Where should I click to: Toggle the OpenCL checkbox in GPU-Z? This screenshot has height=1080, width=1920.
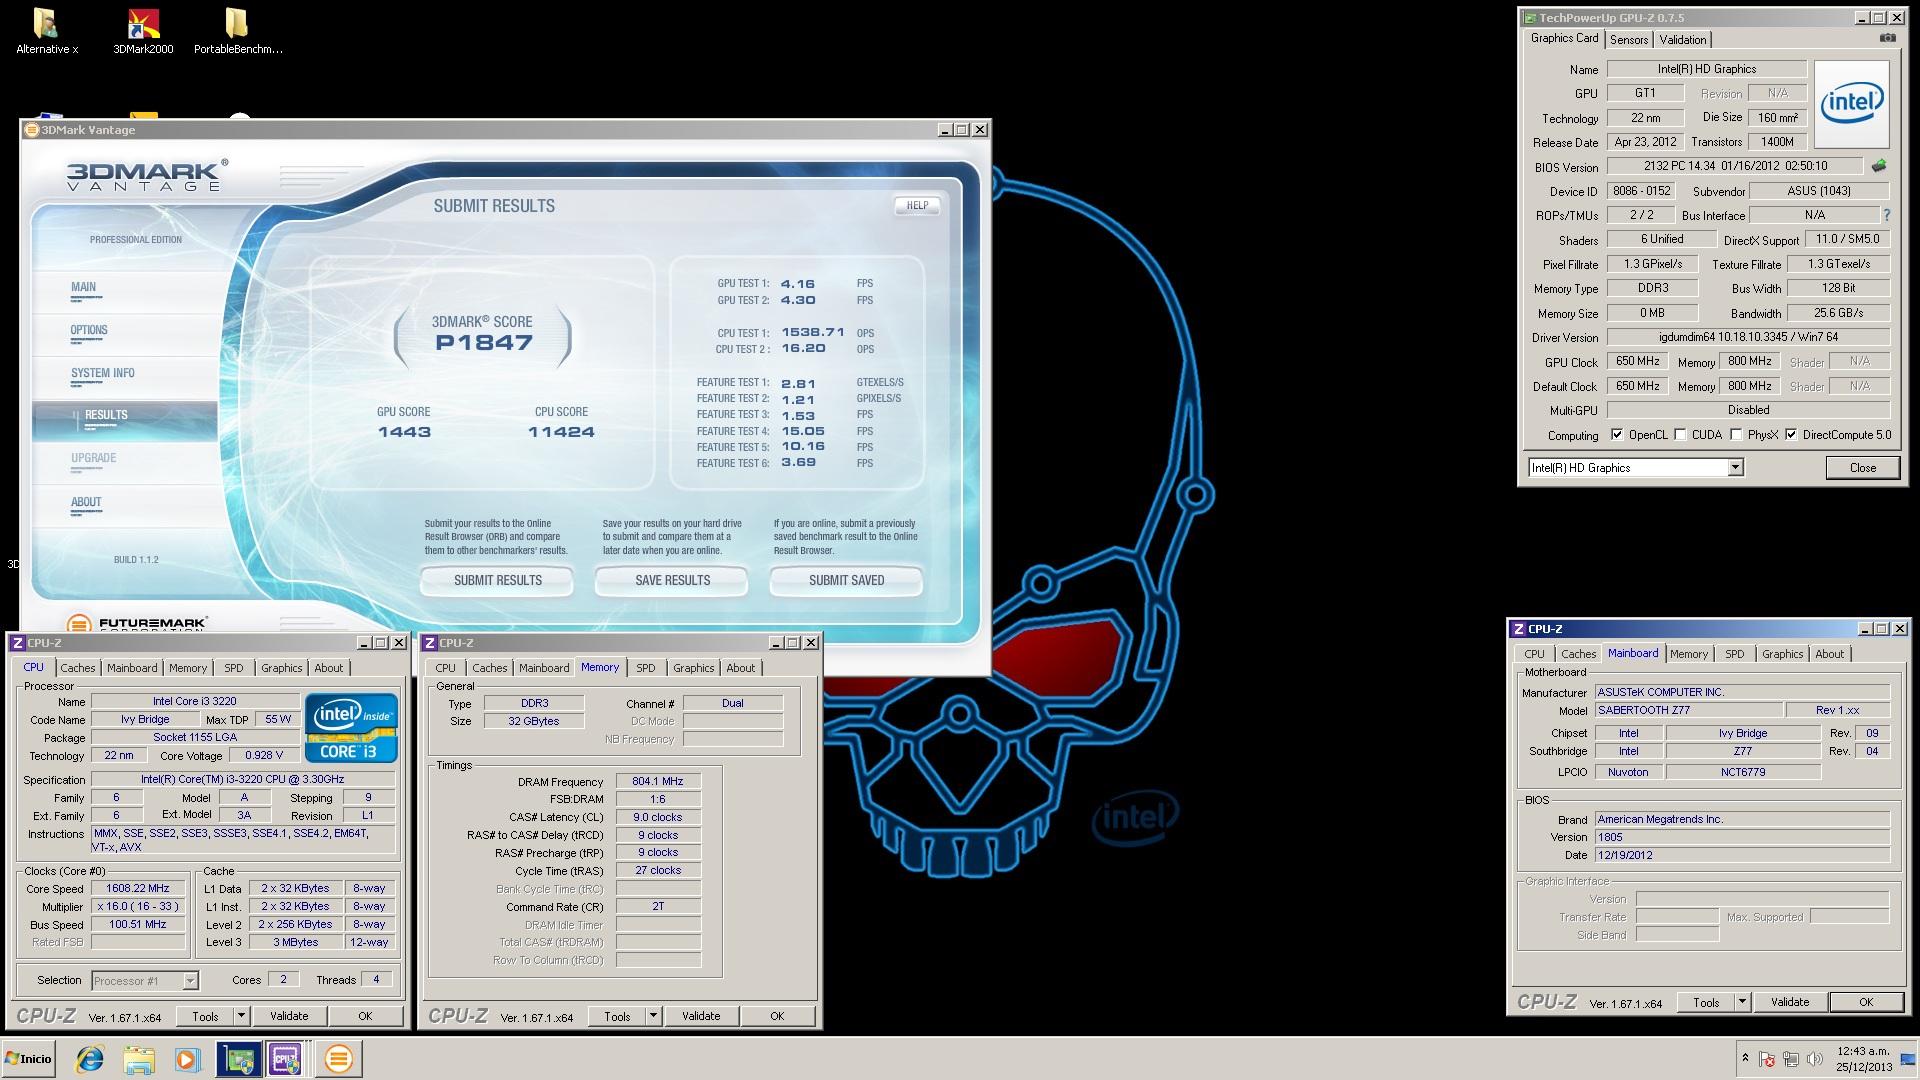tap(1617, 435)
